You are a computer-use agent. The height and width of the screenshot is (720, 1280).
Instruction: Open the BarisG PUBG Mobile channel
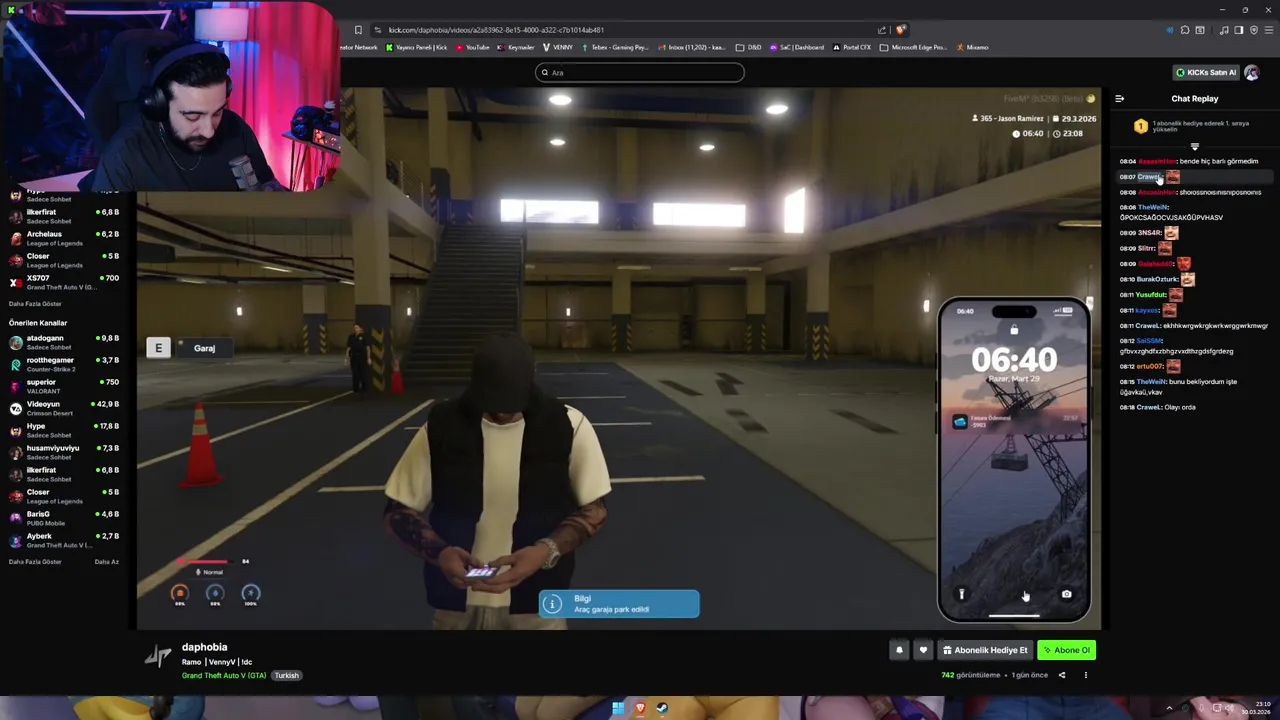[64, 518]
